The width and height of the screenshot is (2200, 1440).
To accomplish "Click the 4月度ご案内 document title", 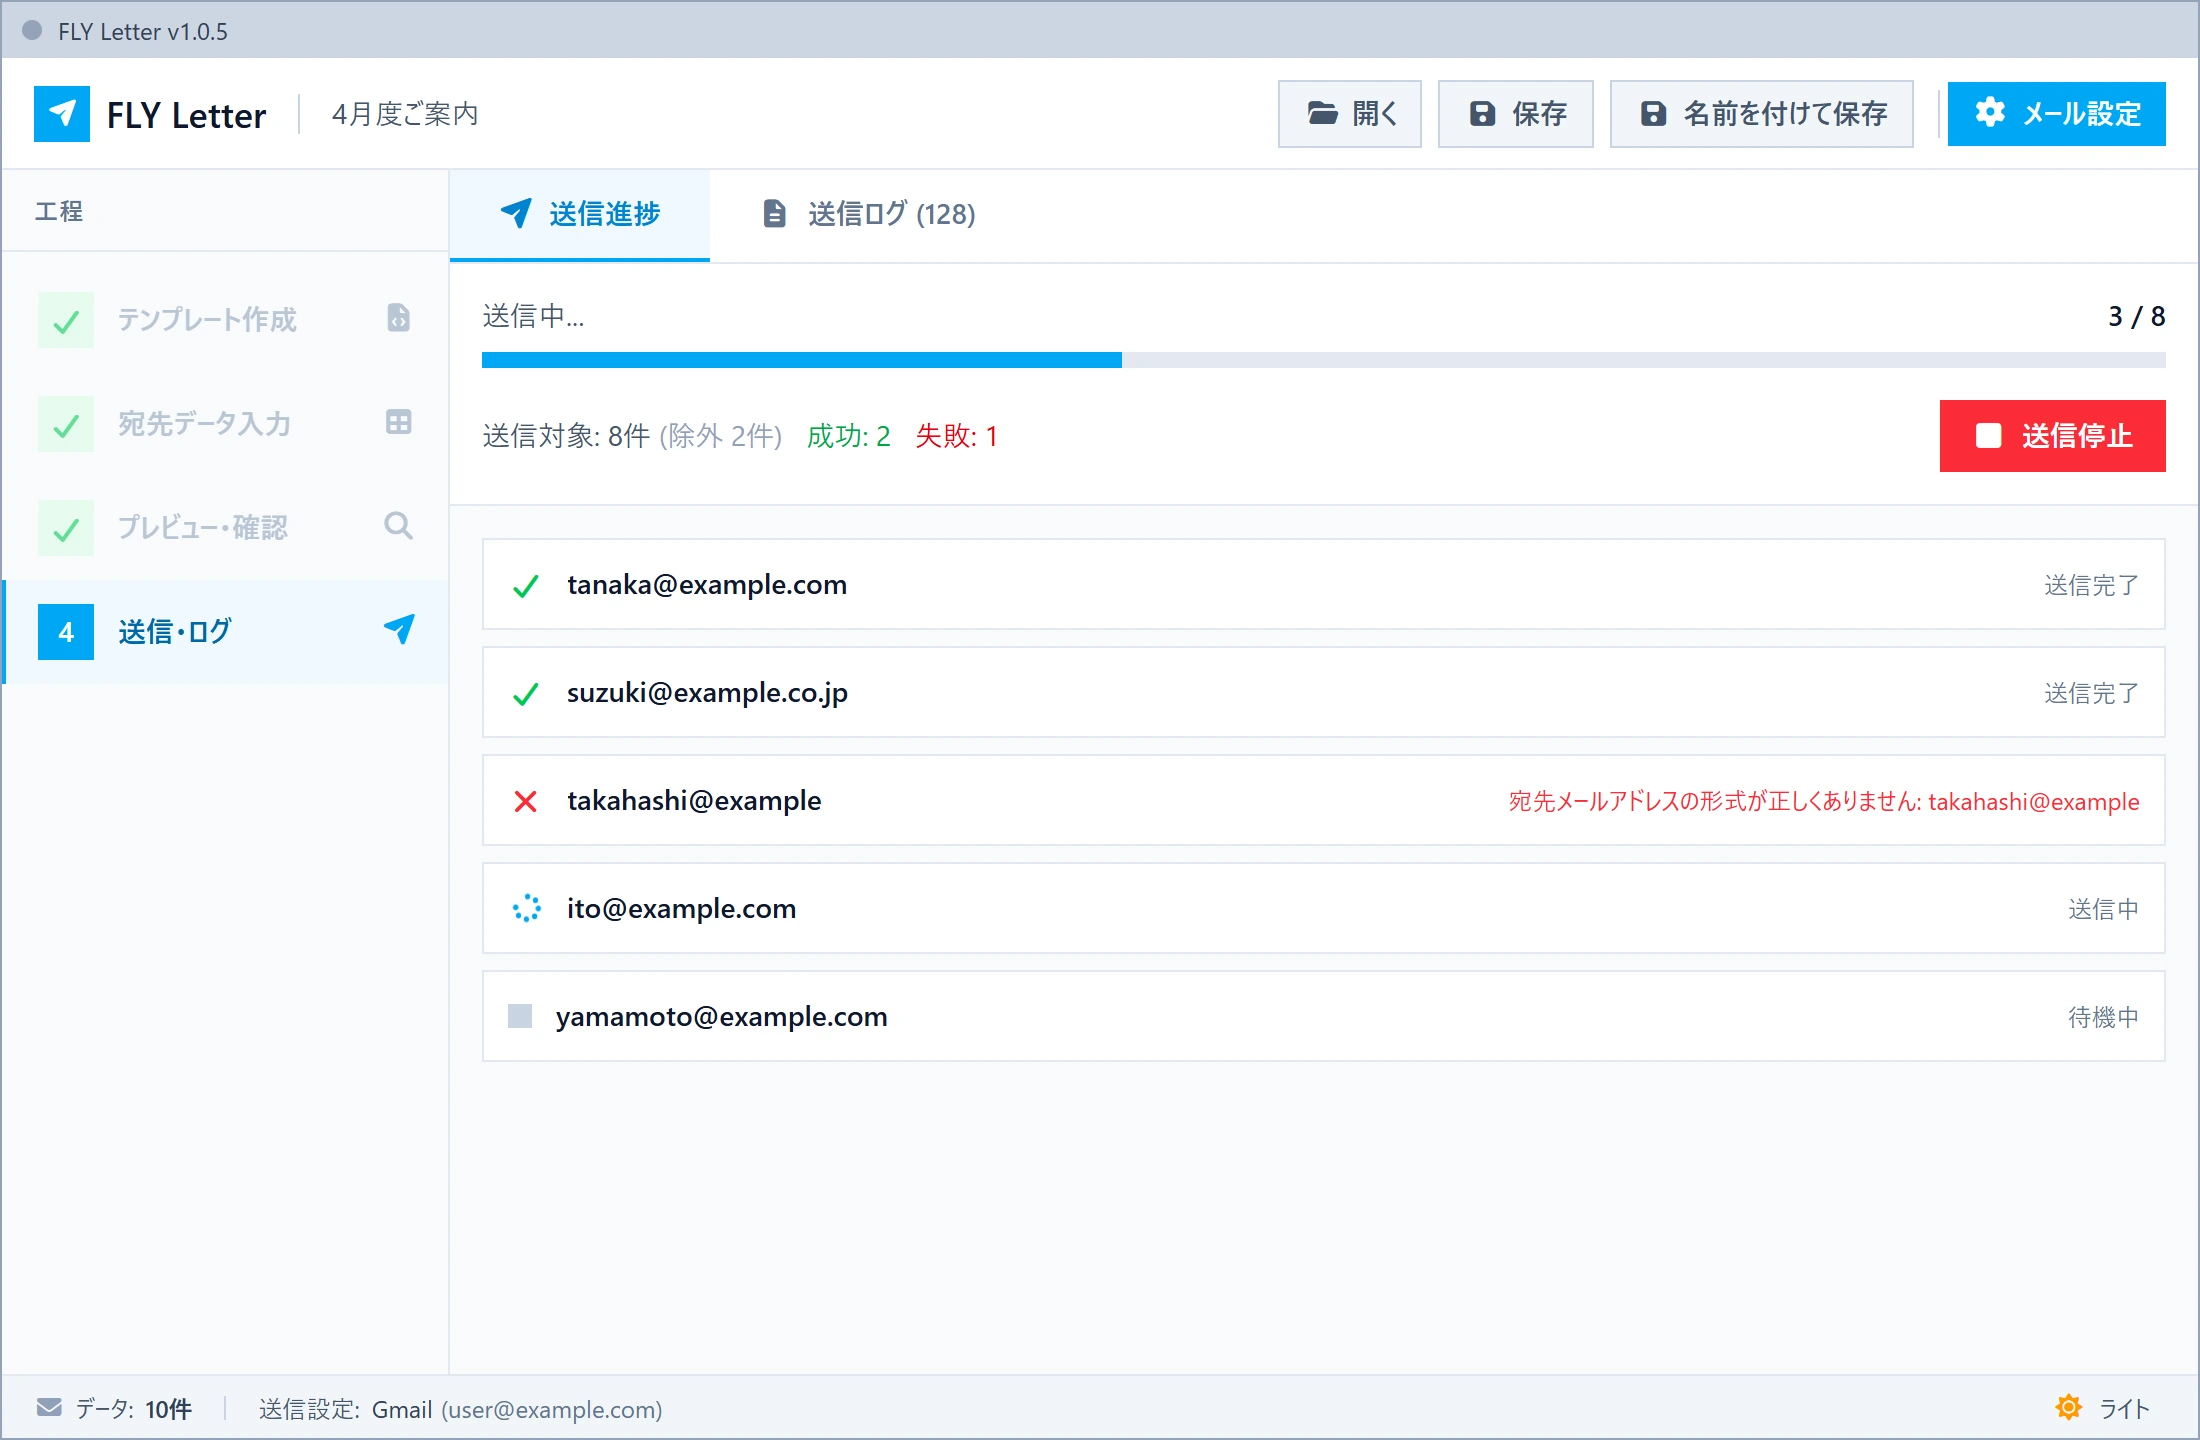I will pyautogui.click(x=405, y=114).
